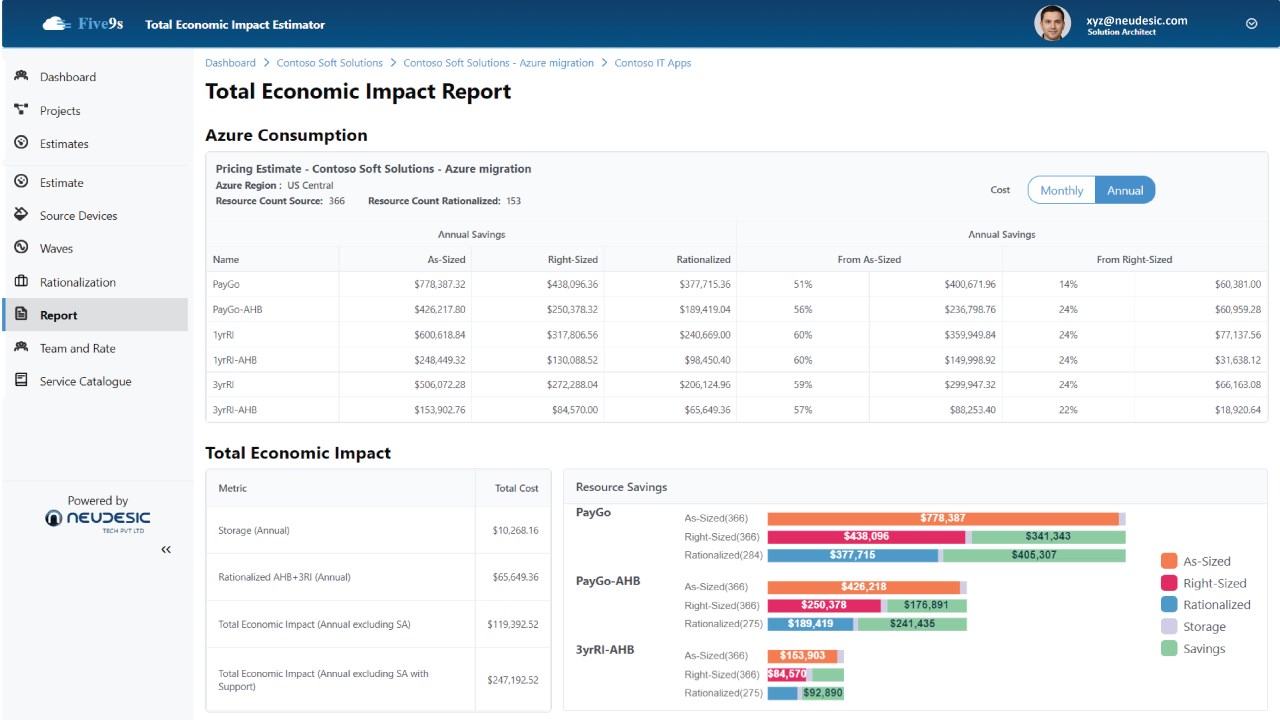Viewport: 1280px width, 720px height.
Task: Click the 1yrRI-AHB row name cell
Action: (x=272, y=360)
